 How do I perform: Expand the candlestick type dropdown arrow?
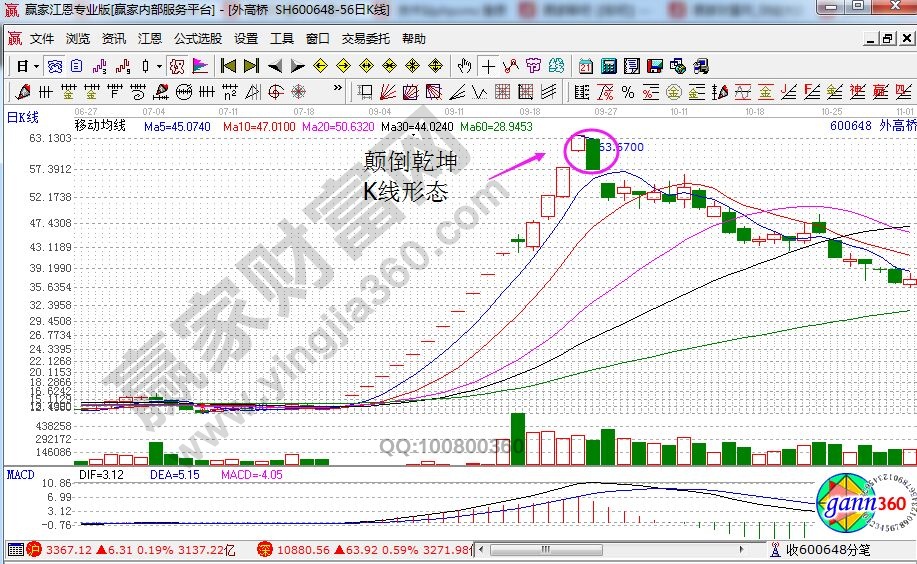click(x=158, y=66)
